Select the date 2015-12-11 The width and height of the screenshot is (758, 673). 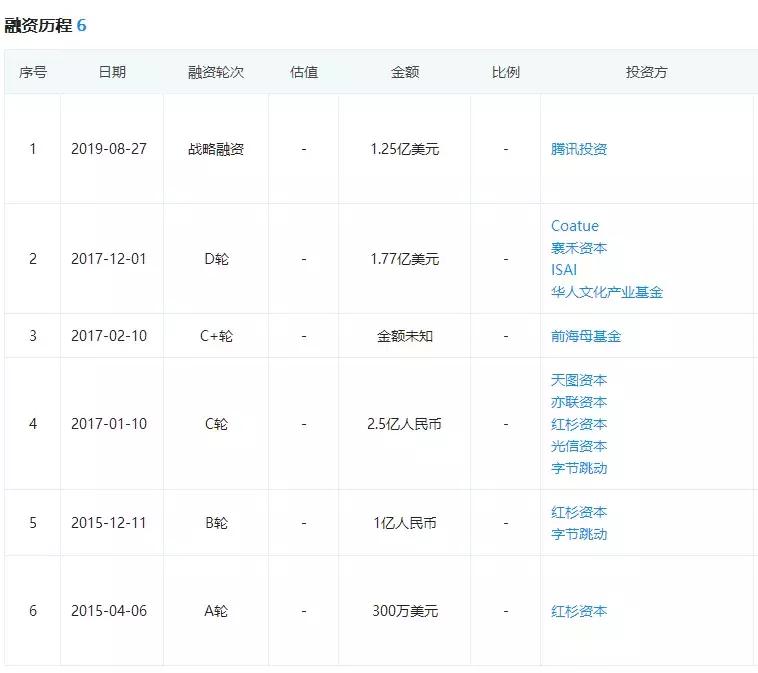click(x=109, y=523)
